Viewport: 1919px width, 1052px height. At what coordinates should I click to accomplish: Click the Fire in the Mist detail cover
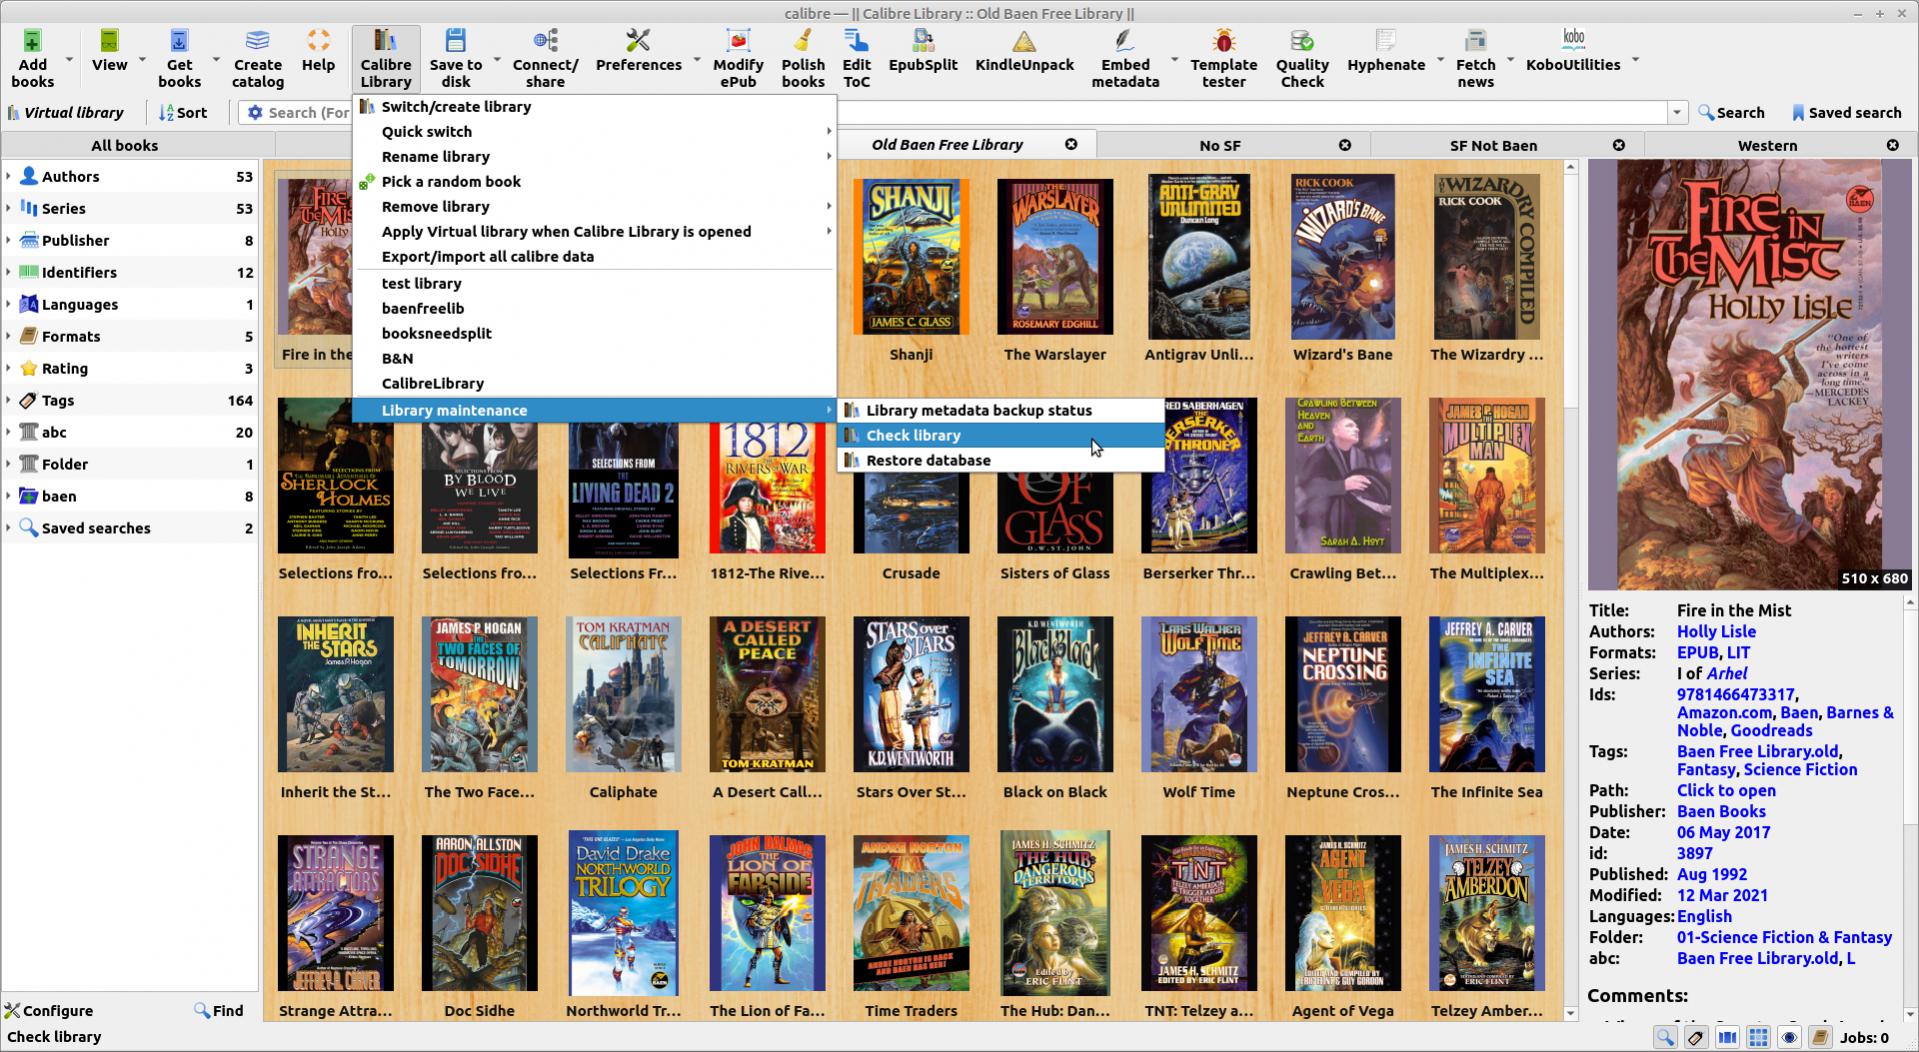(1750, 375)
